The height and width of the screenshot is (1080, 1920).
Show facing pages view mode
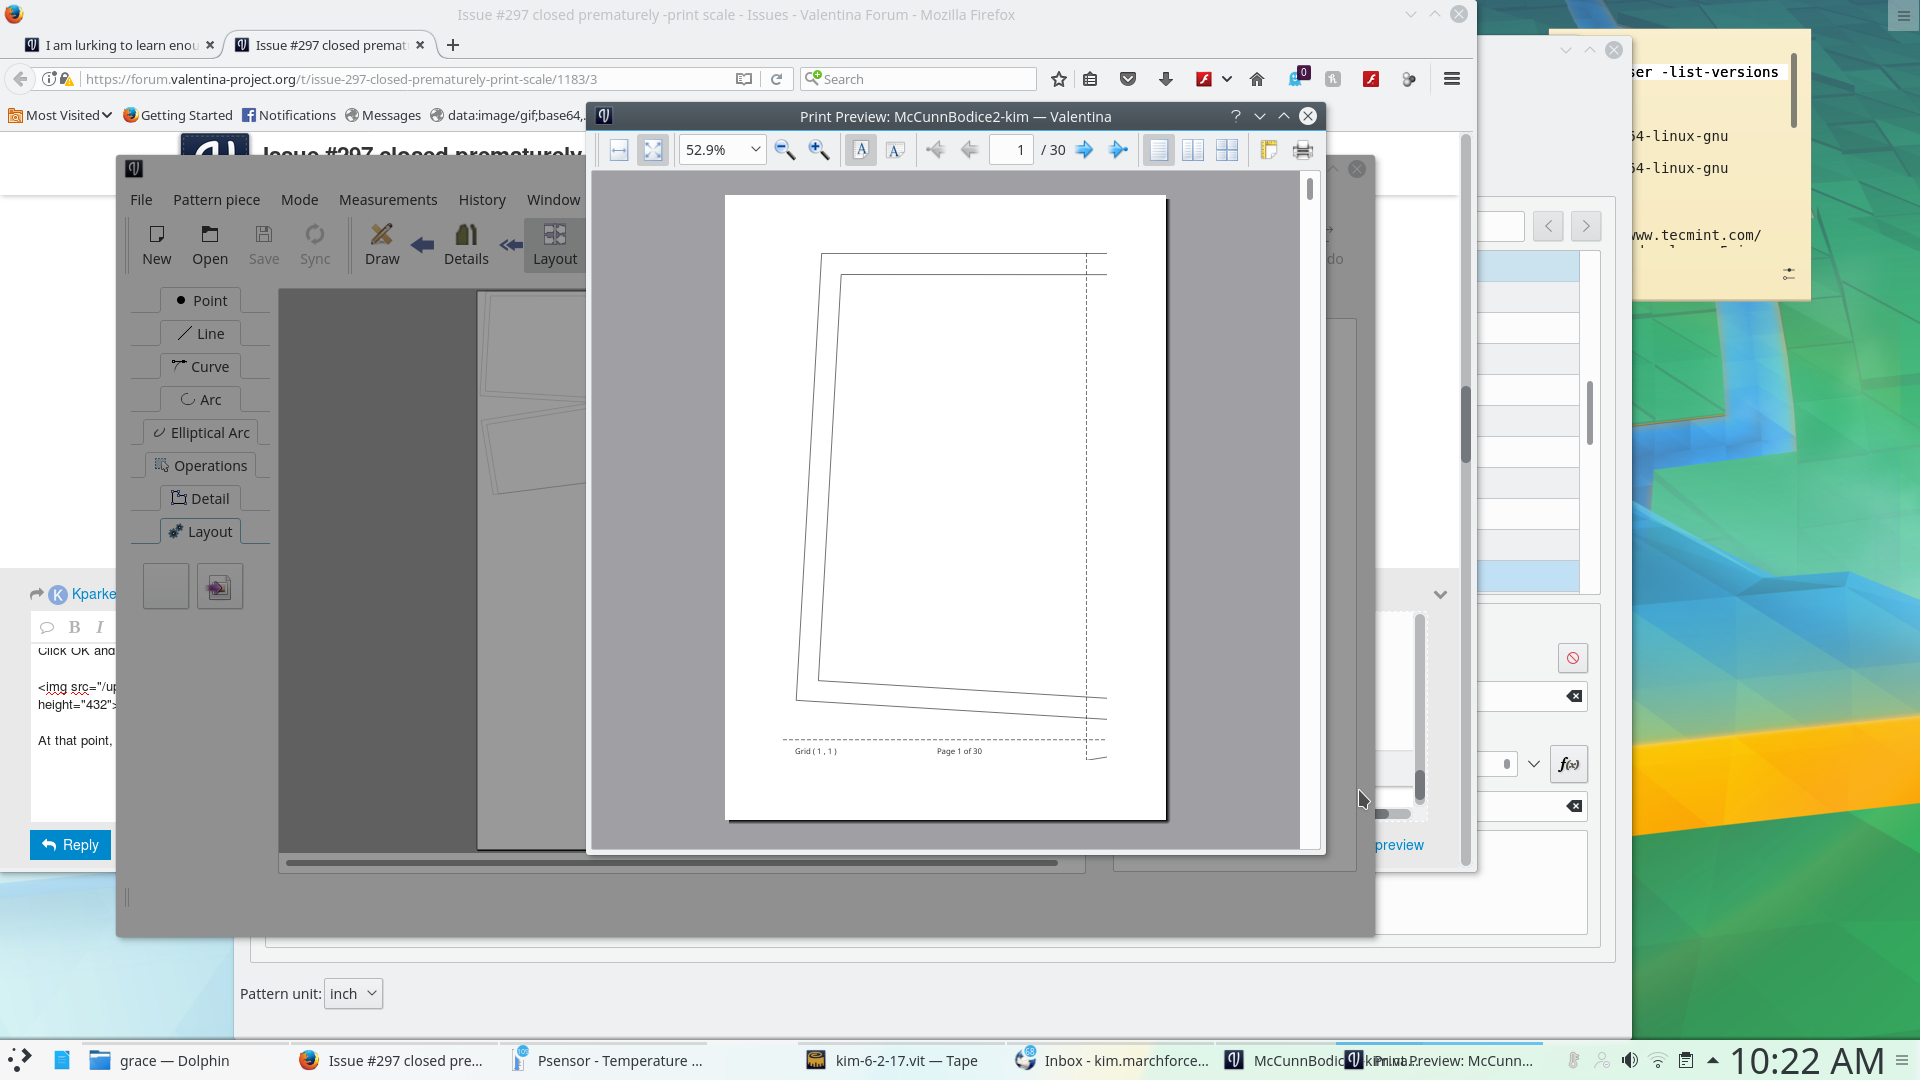click(1192, 150)
